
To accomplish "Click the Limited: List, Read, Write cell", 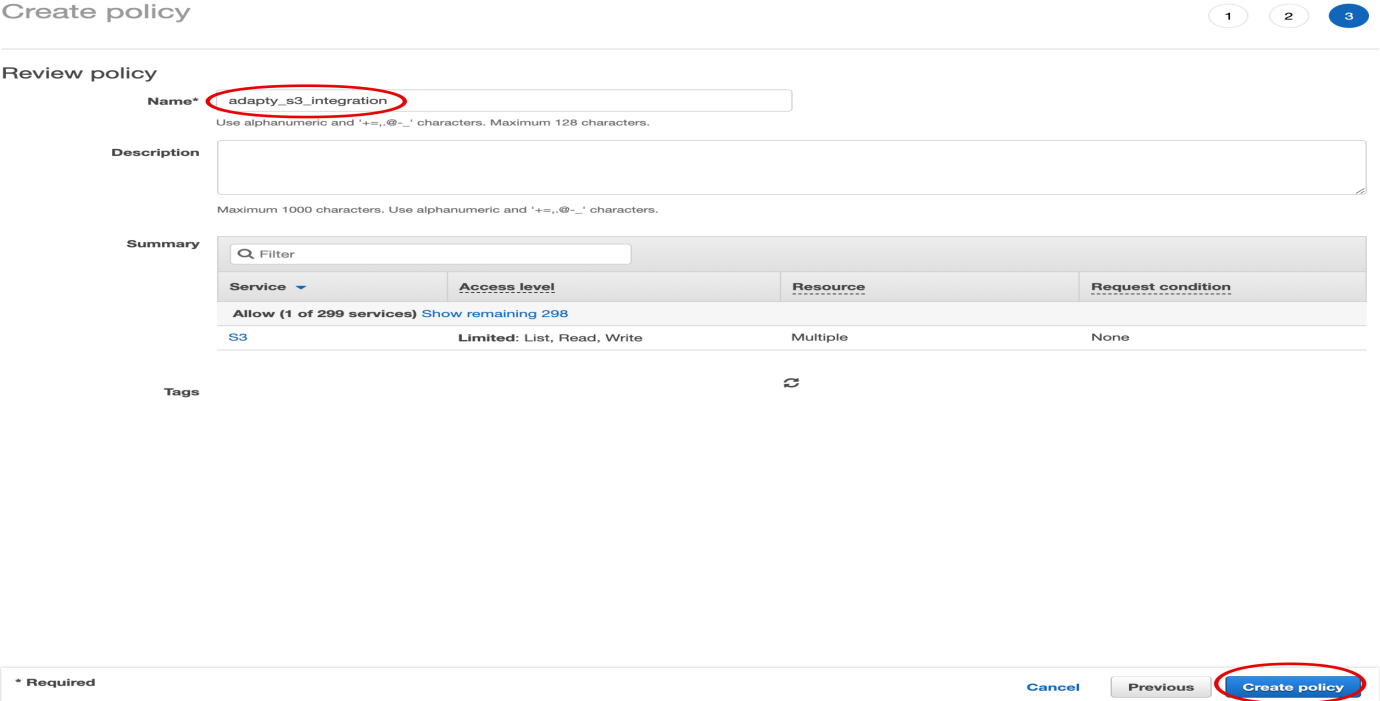I will pyautogui.click(x=550, y=338).
